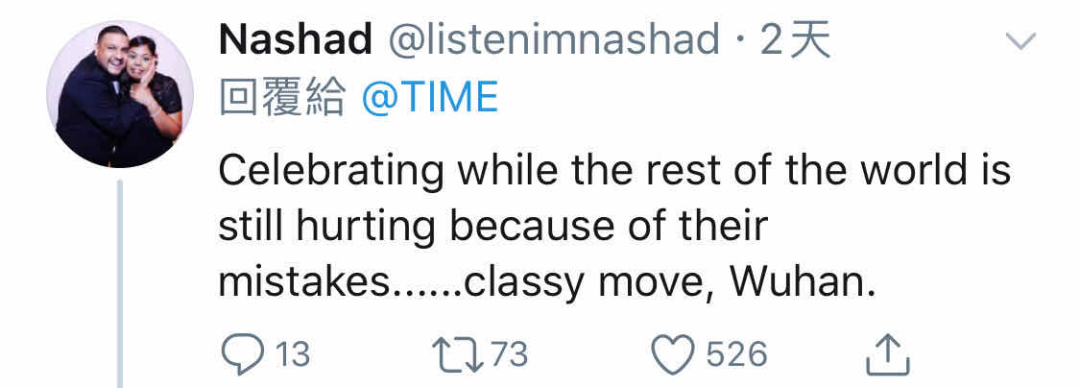Like the tweet with the heart icon
Screen dimensions: 1080x388
pyautogui.click(x=673, y=354)
